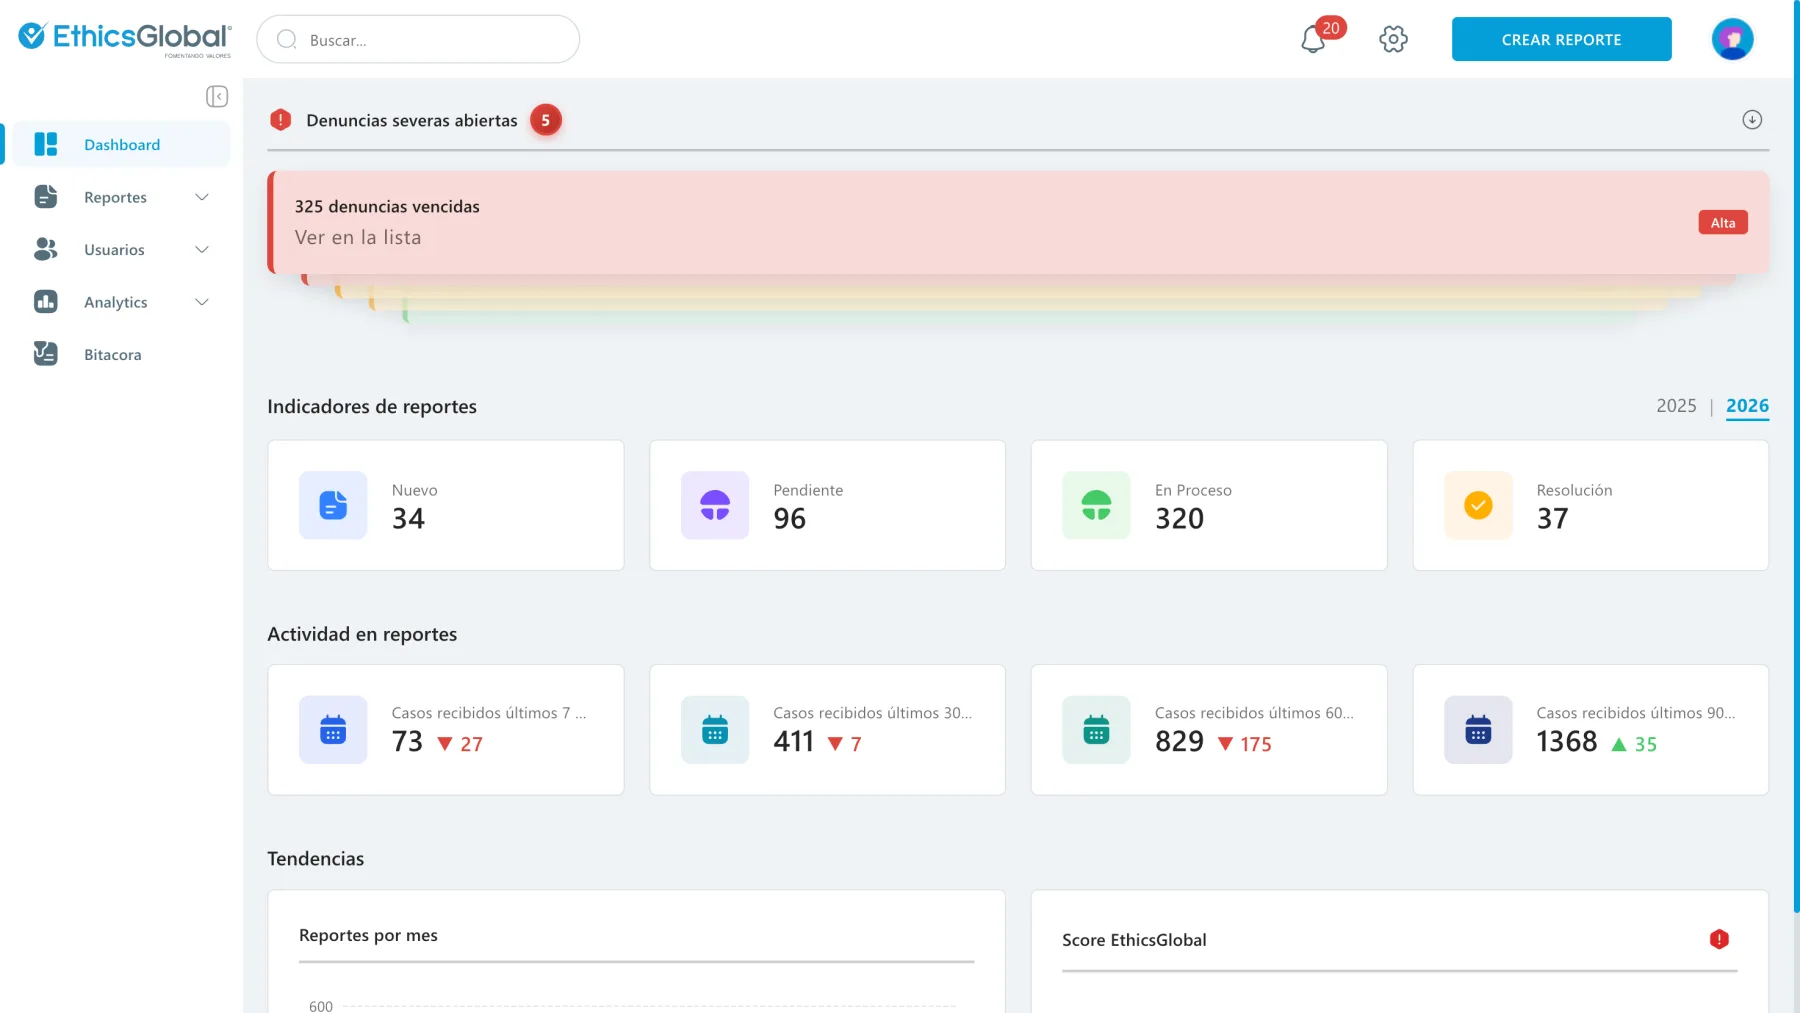Click the 829 cases value
The height and width of the screenshot is (1013, 1800).
point(1179,742)
